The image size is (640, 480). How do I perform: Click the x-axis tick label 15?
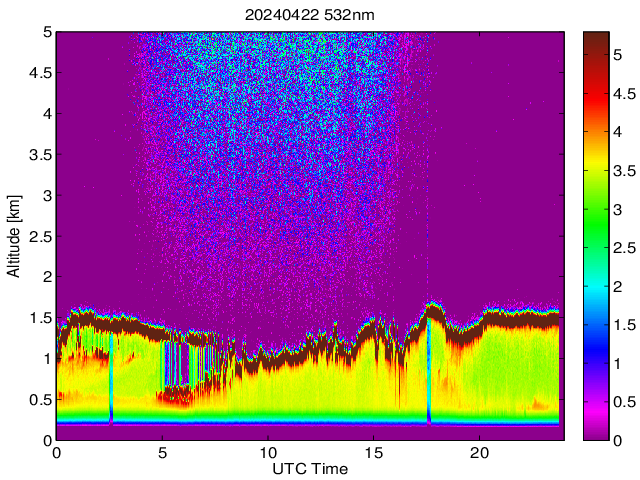click(373, 452)
